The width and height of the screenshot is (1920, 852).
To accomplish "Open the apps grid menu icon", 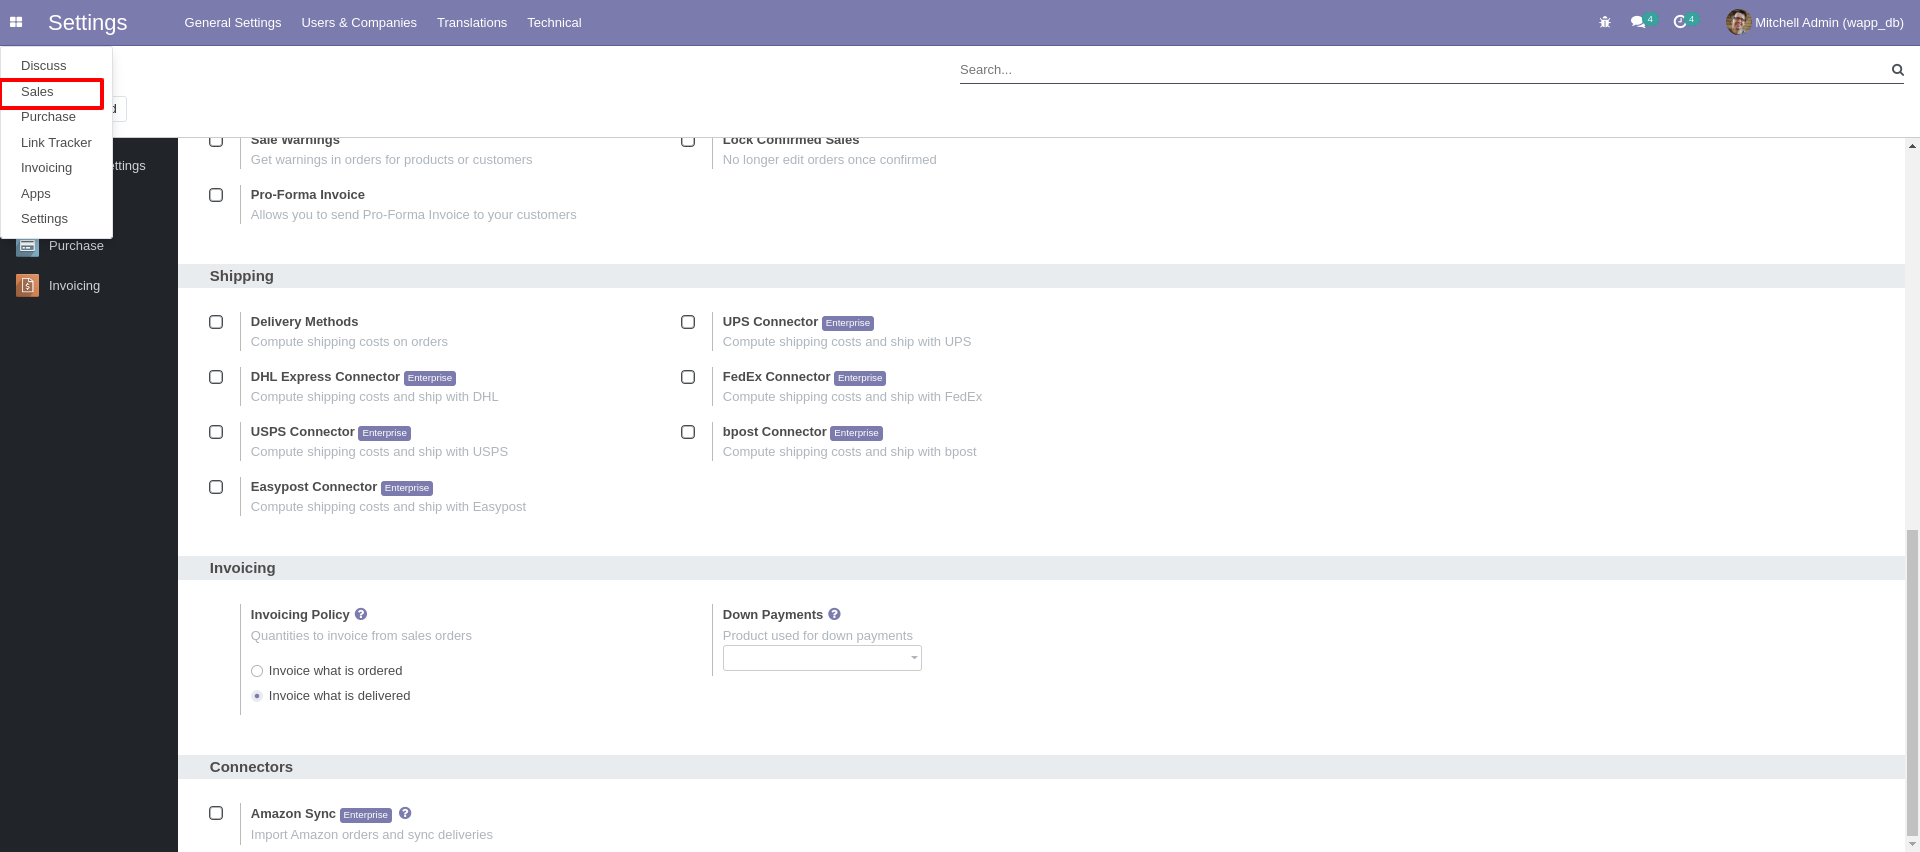I will [16, 22].
